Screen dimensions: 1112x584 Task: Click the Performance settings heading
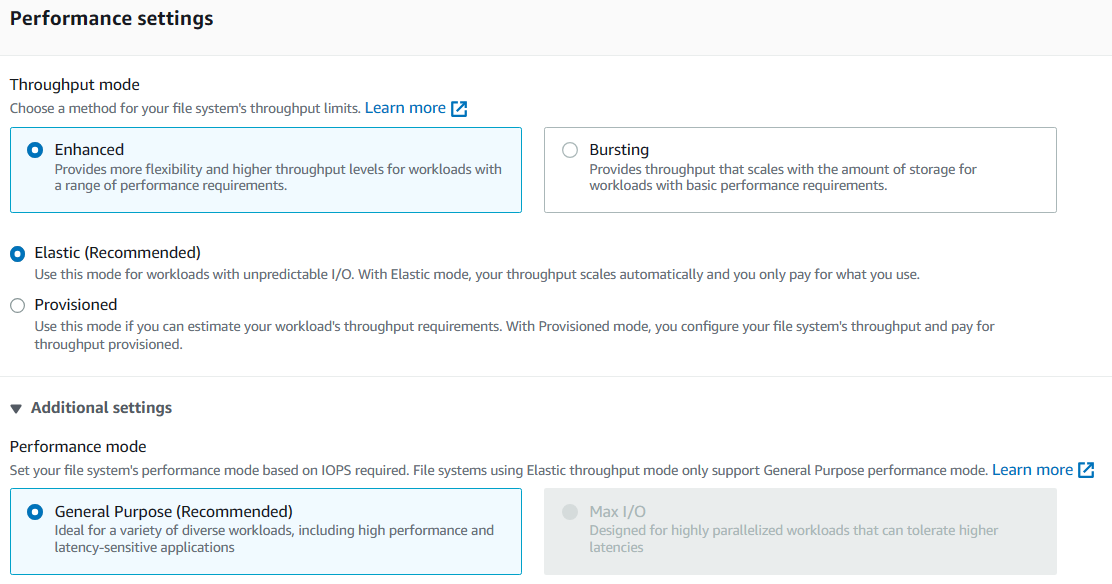[112, 19]
